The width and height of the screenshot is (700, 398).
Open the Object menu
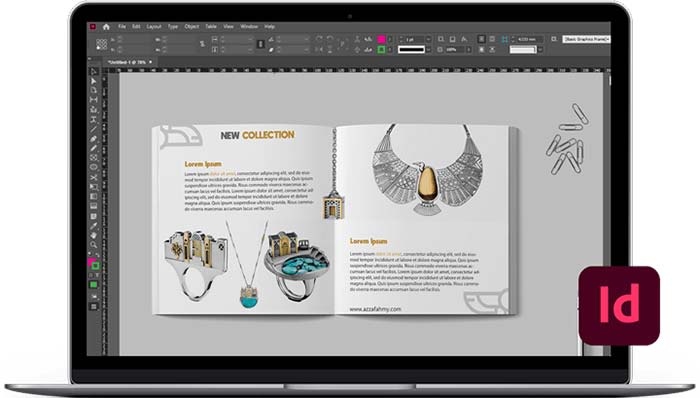192,27
